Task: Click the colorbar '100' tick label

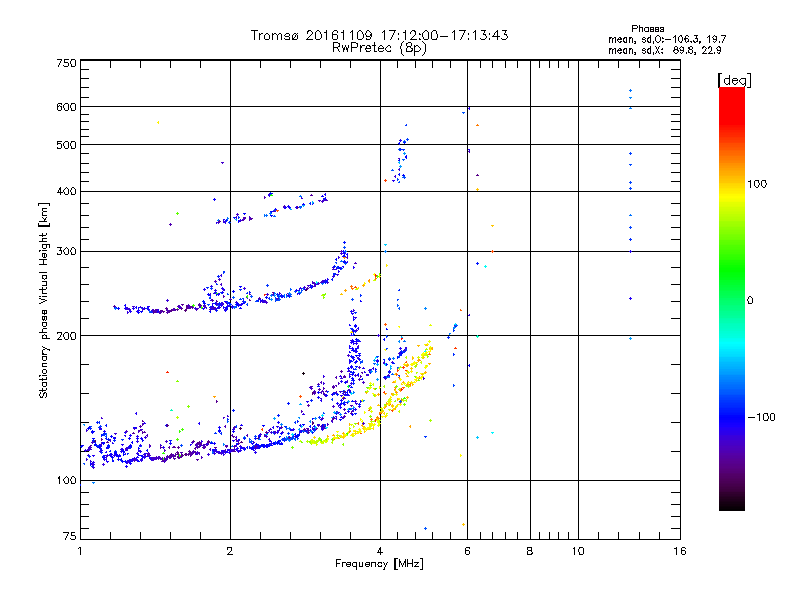Action: pyautogui.click(x=757, y=184)
